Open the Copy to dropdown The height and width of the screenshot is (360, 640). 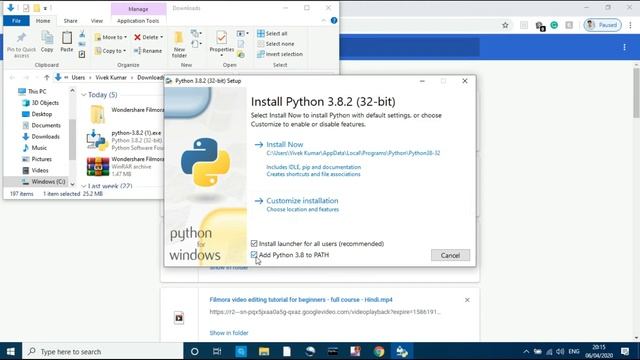110,51
